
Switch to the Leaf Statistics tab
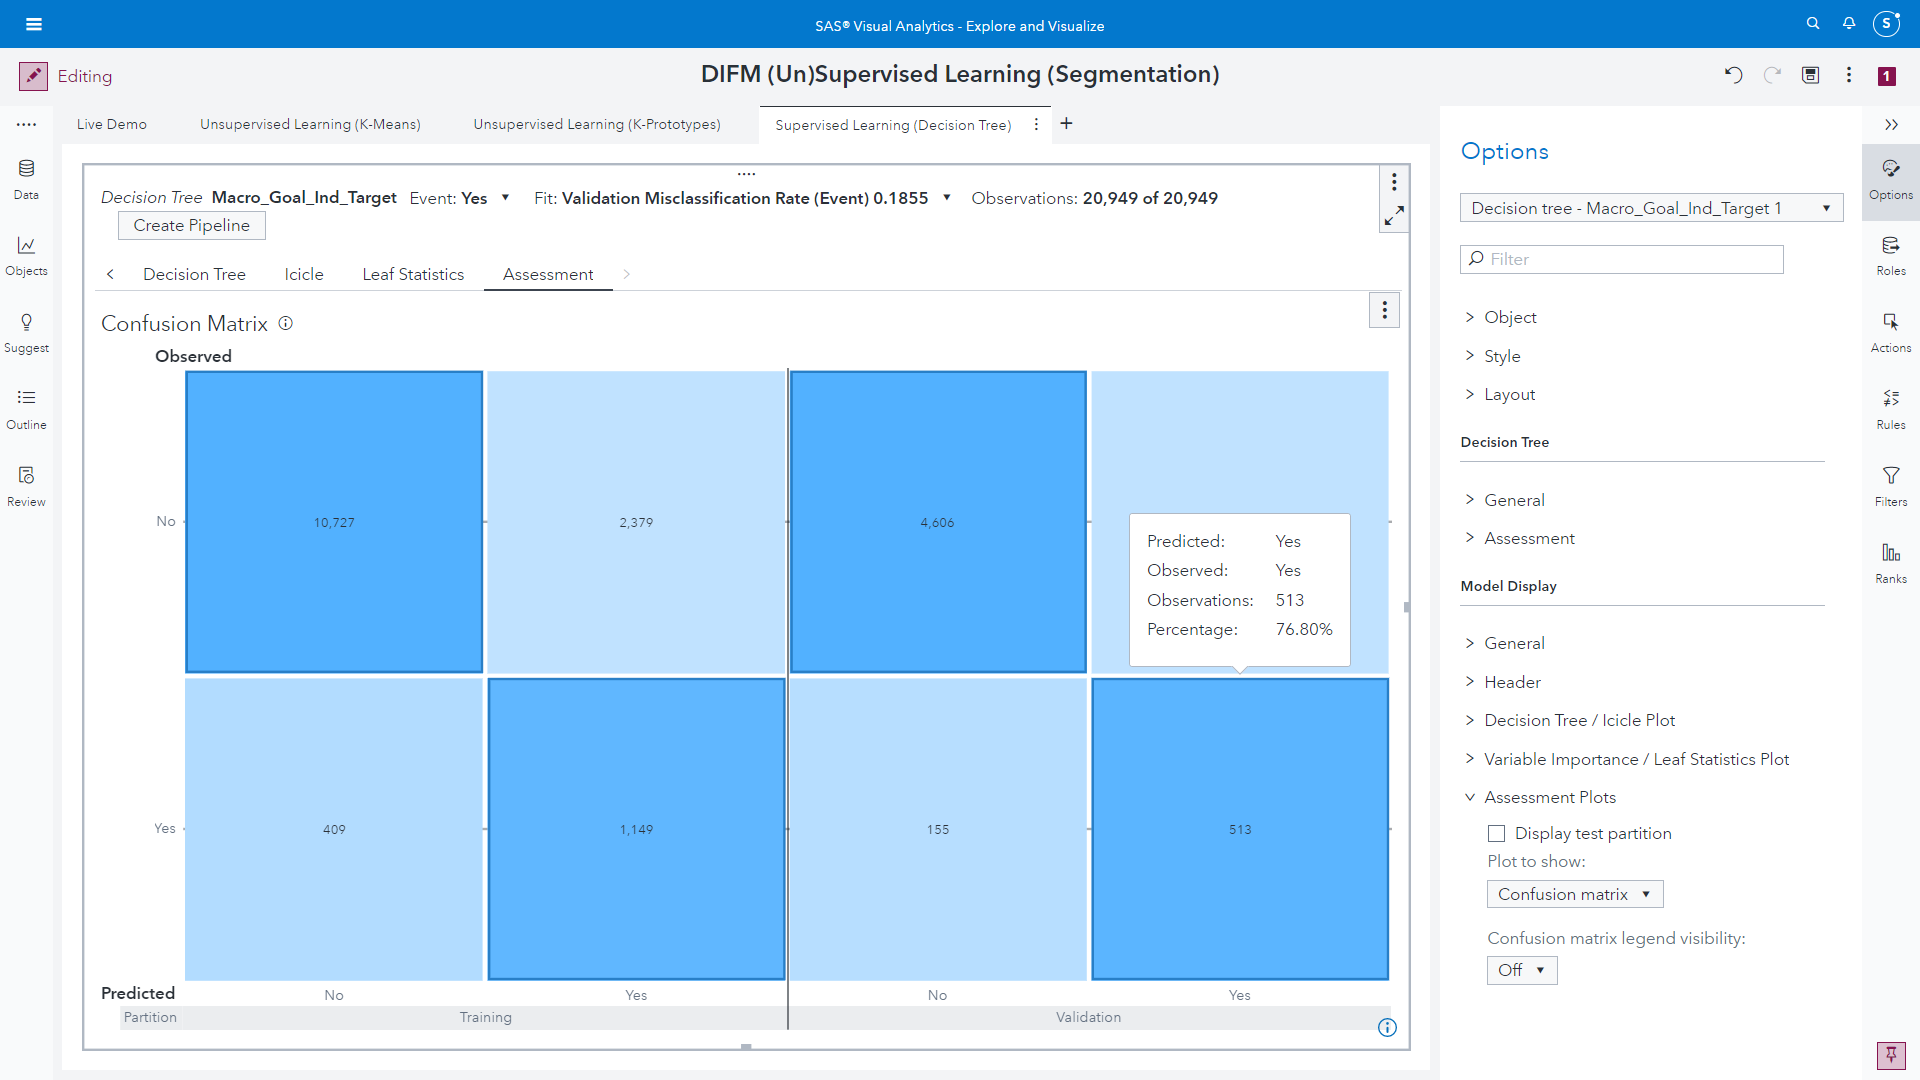tap(413, 274)
